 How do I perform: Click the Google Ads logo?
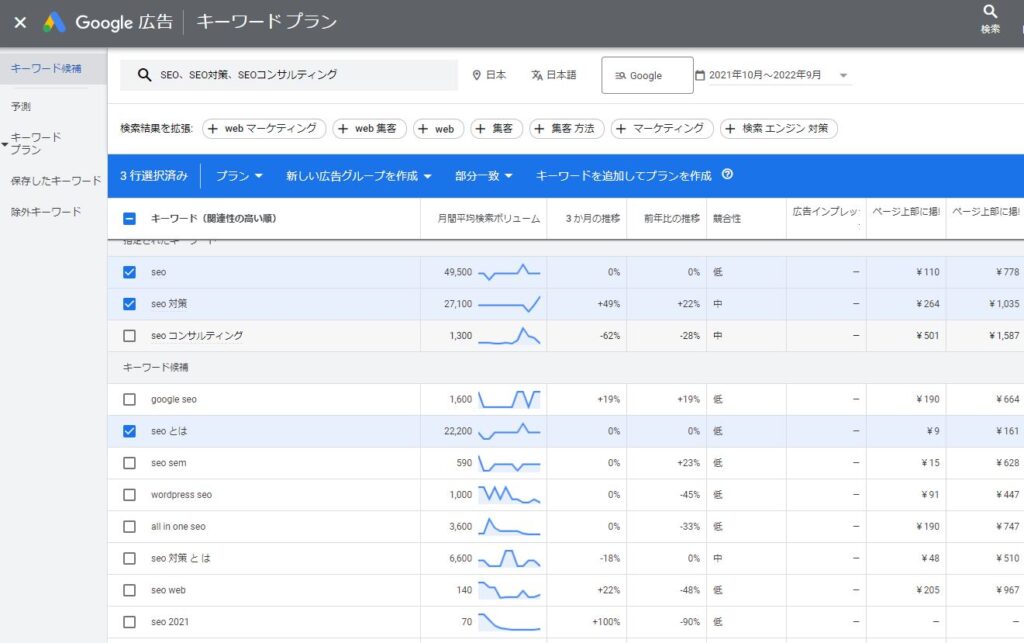tap(54, 22)
